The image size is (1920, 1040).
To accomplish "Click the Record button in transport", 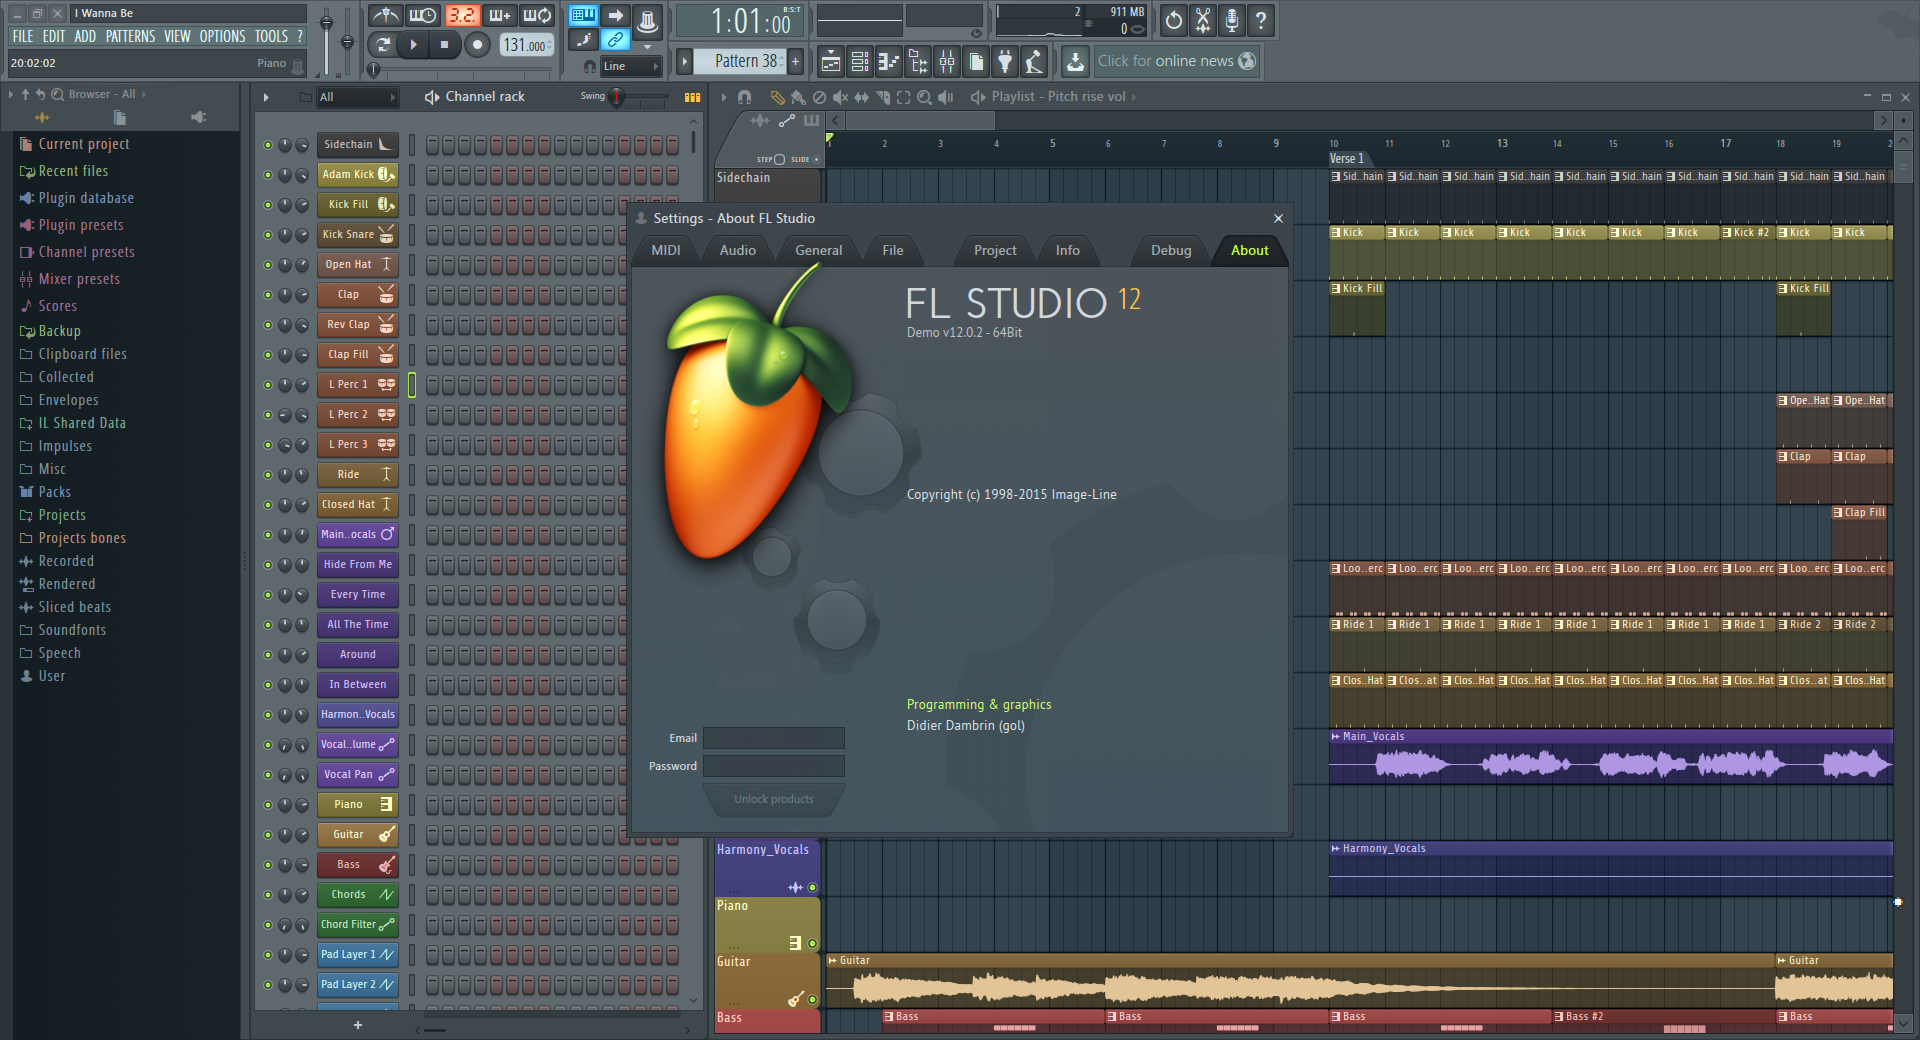I will tap(477, 44).
